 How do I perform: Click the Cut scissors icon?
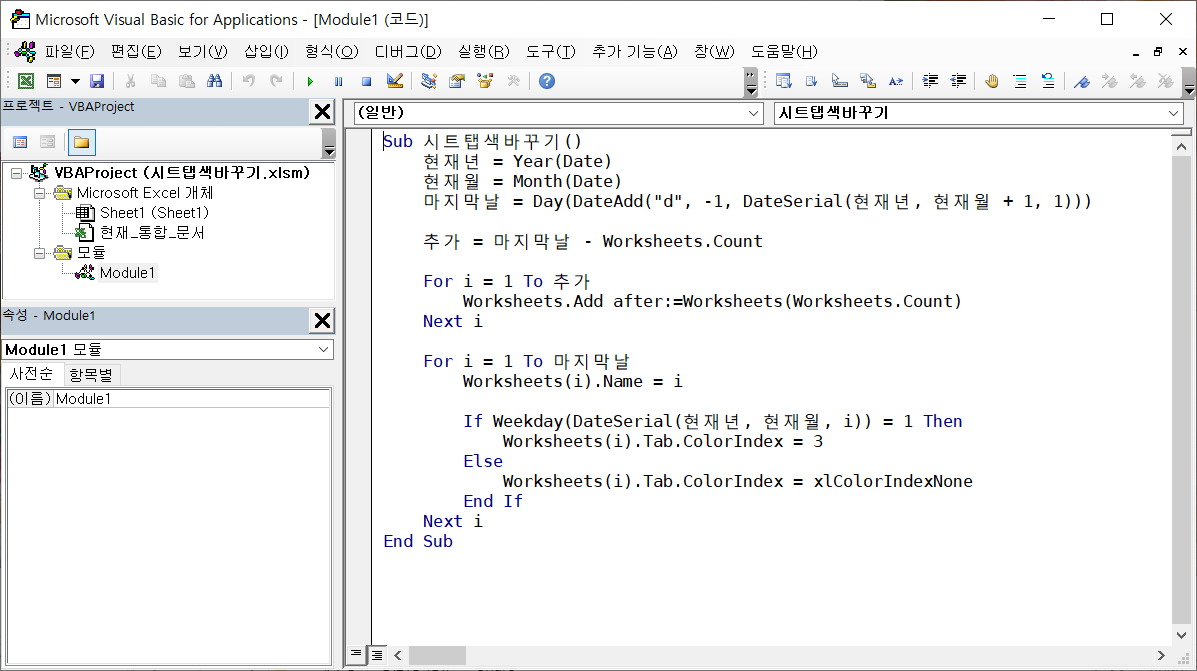pyautogui.click(x=131, y=81)
